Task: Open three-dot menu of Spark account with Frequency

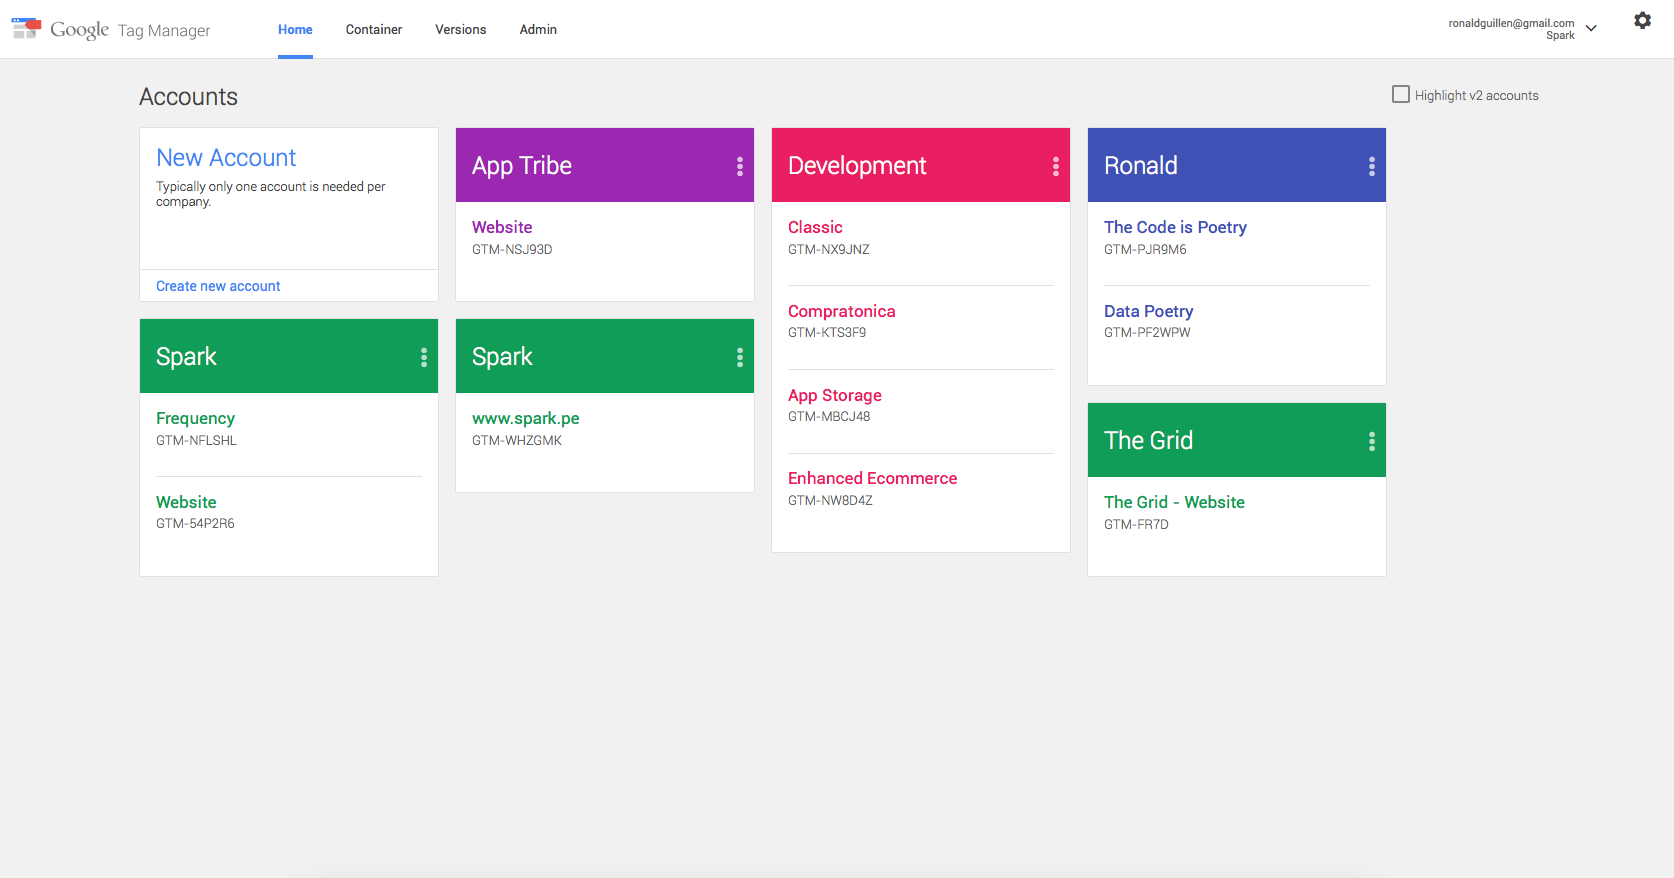Action: (x=424, y=357)
